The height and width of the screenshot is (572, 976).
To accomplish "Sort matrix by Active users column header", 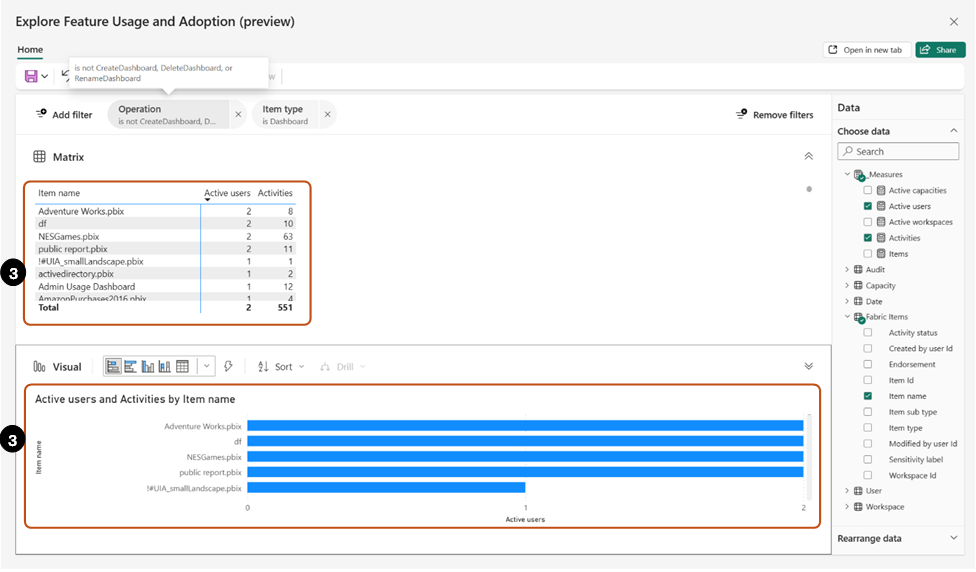I will [x=227, y=193].
